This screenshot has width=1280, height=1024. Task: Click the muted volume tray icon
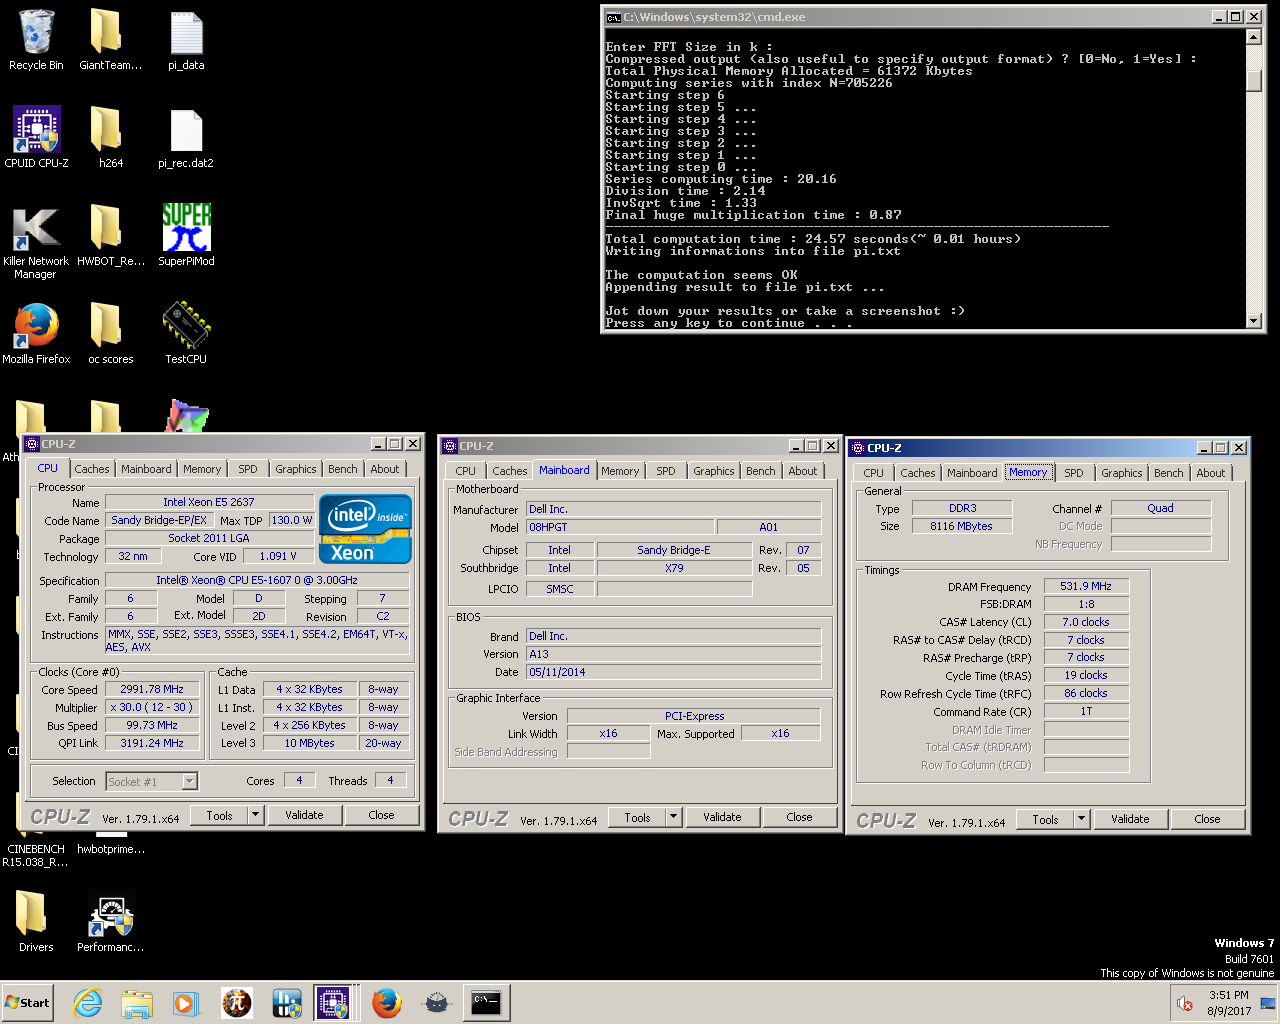coord(1185,1003)
